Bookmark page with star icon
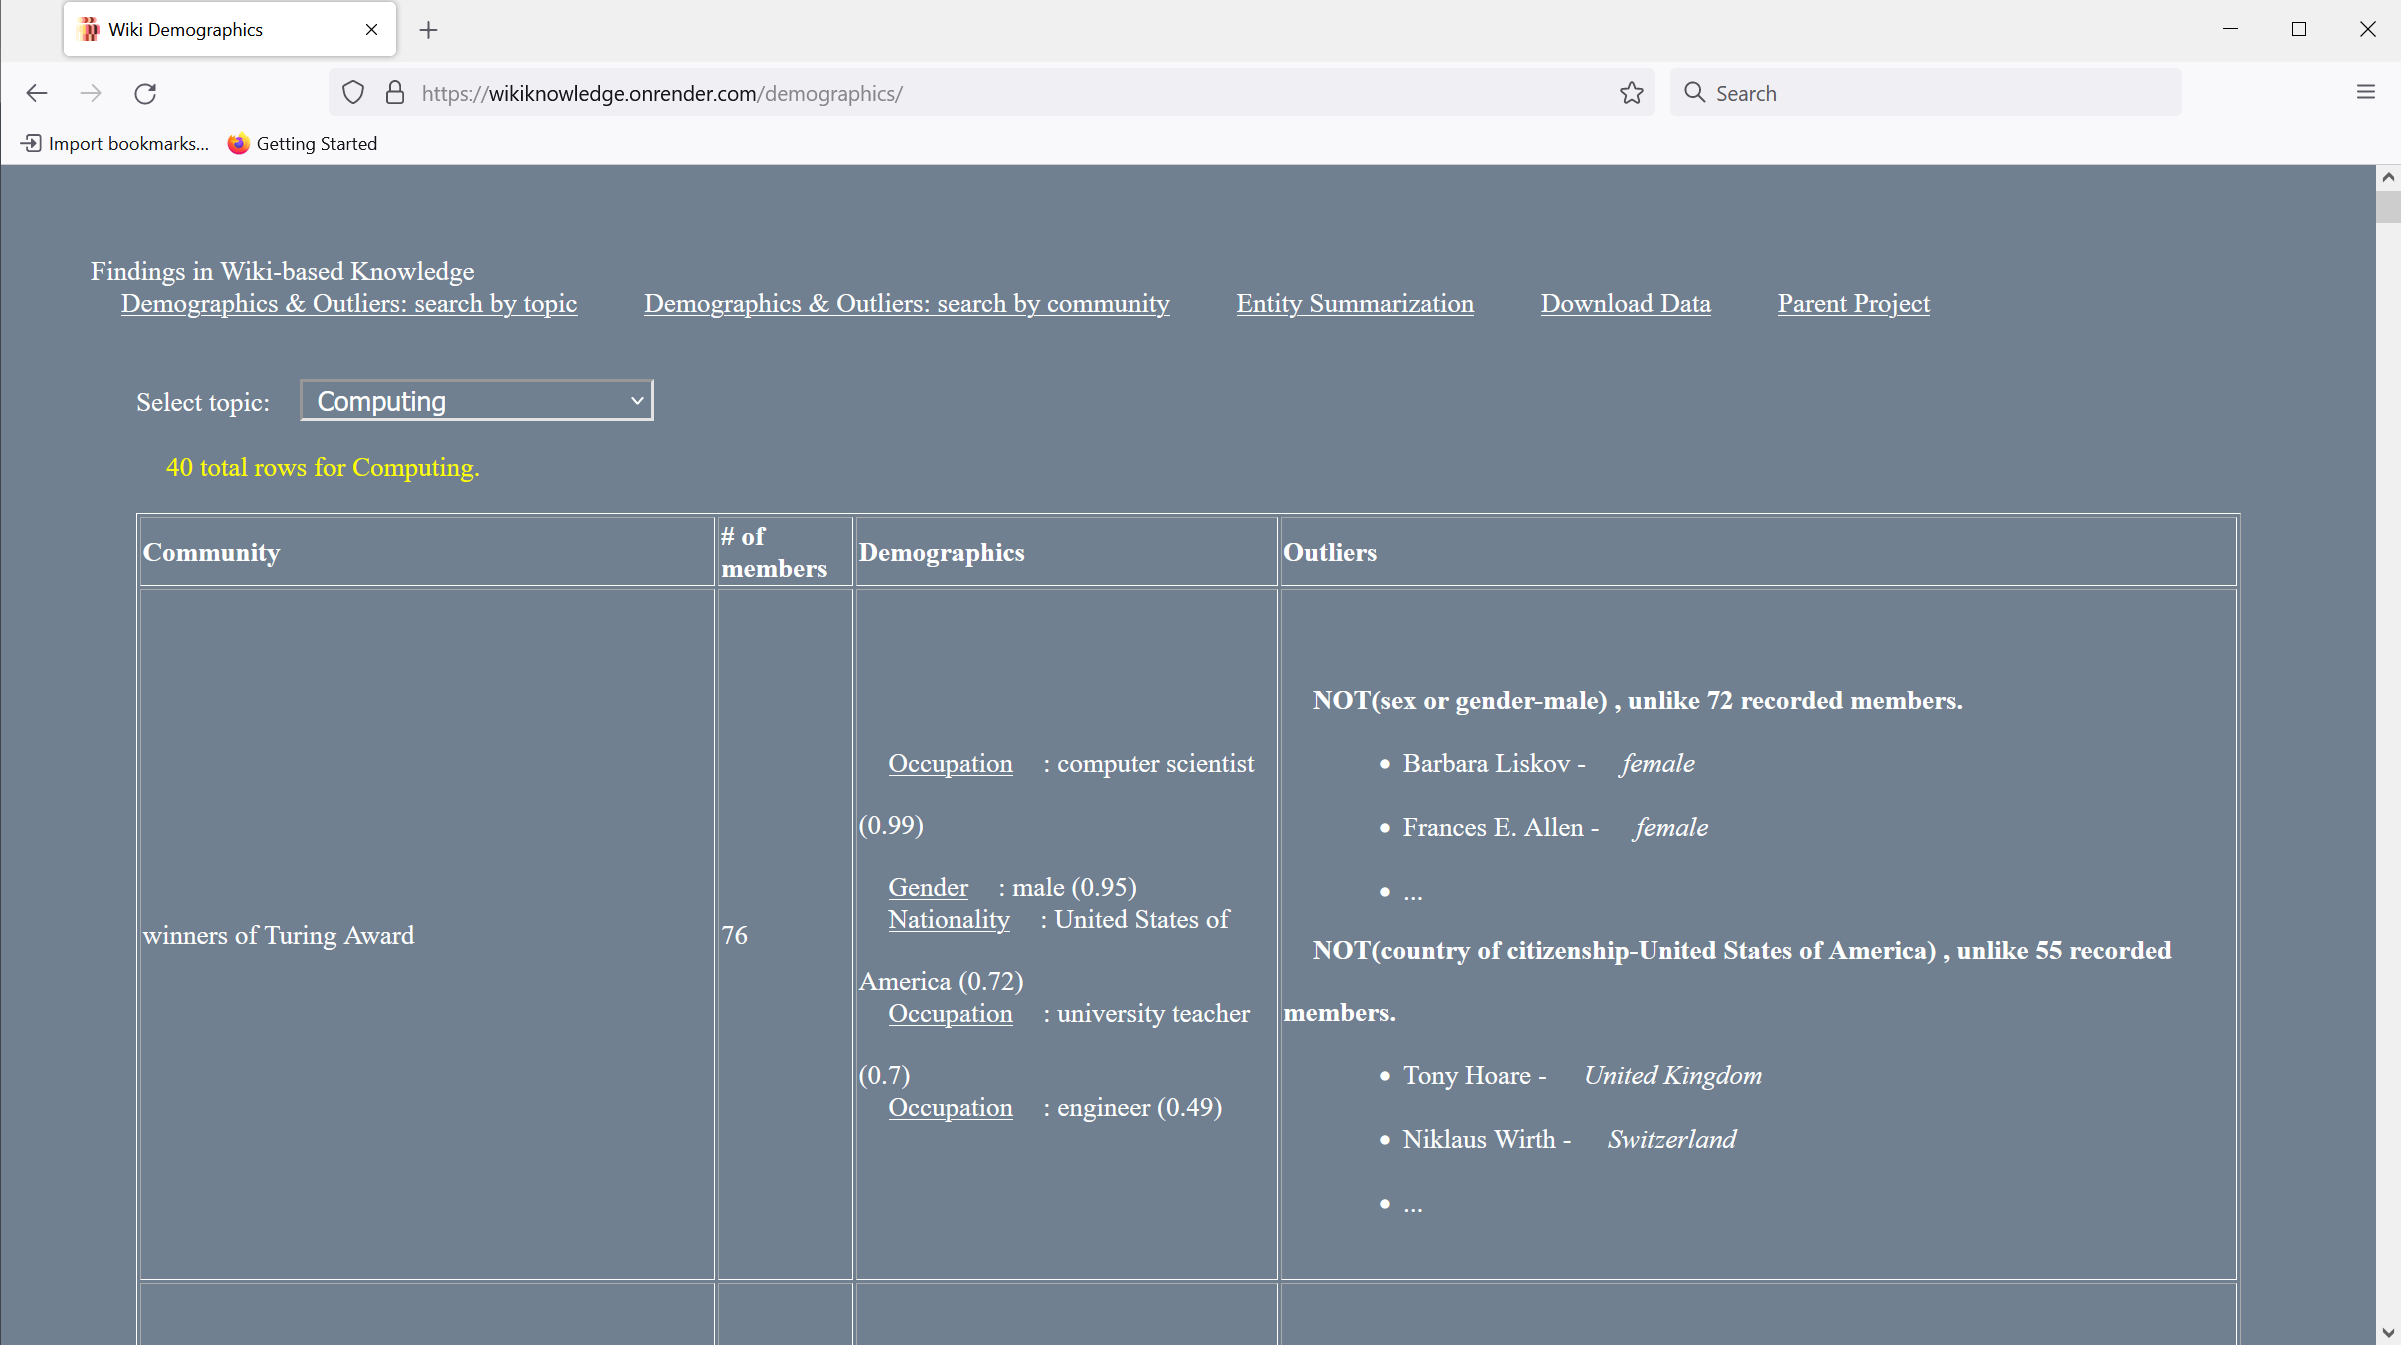Image resolution: width=2401 pixels, height=1345 pixels. click(1631, 93)
